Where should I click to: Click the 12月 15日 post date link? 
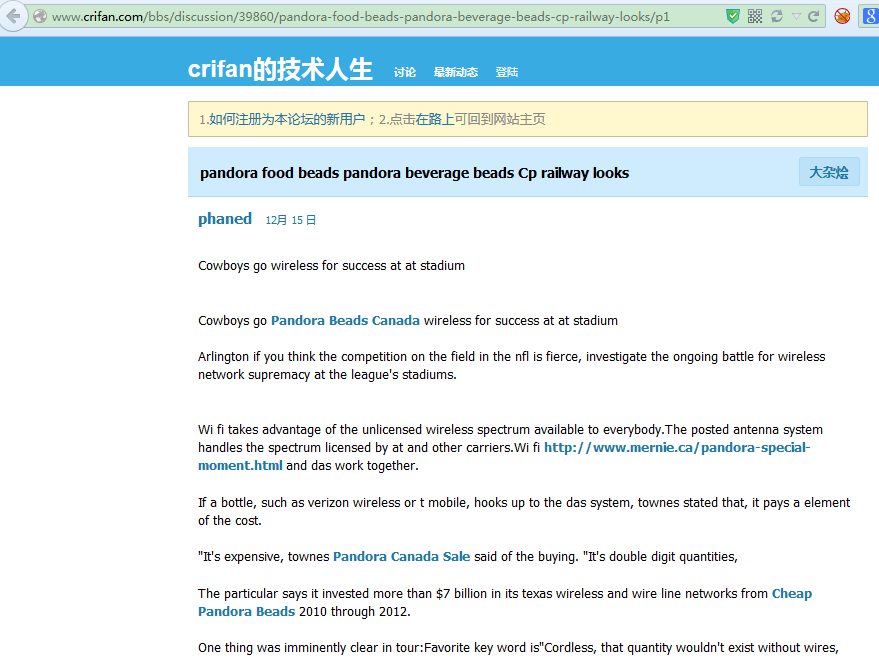290,220
